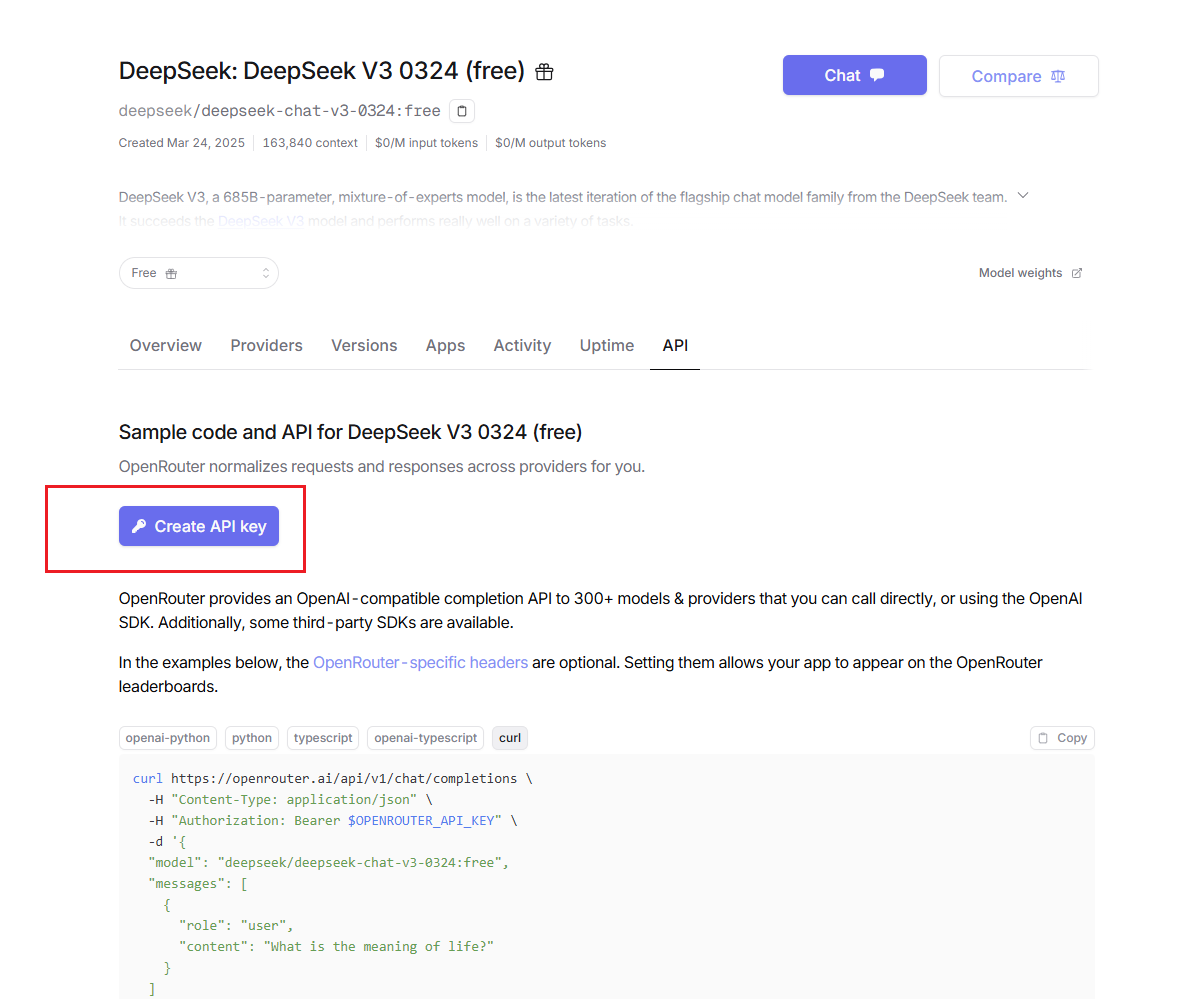Click the external link icon beside Model weights
This screenshot has height=999, width=1194.
click(1077, 273)
